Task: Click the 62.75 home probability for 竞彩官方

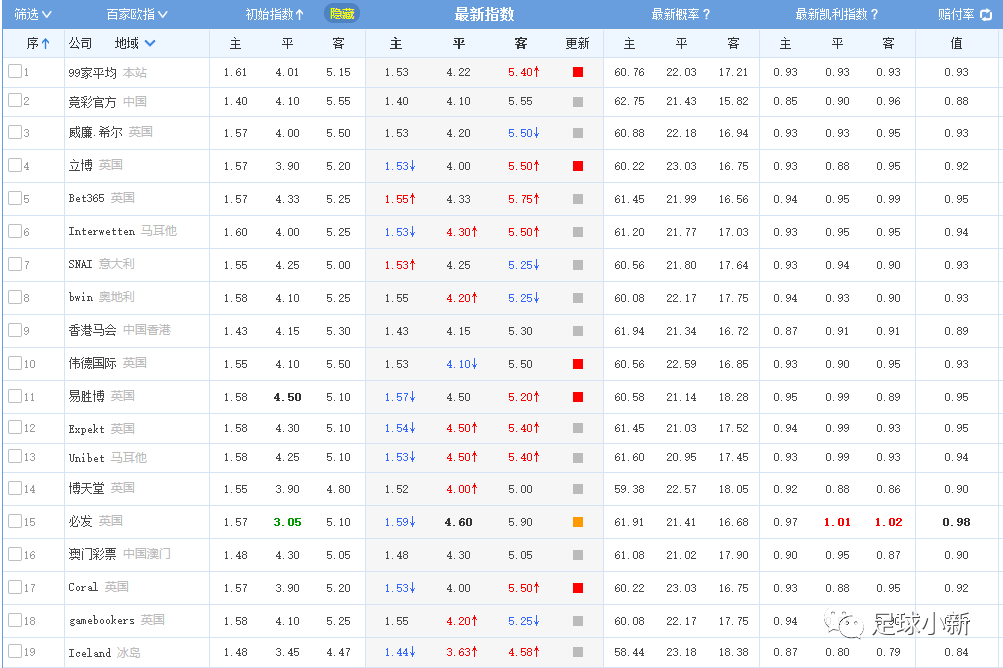Action: tap(629, 102)
